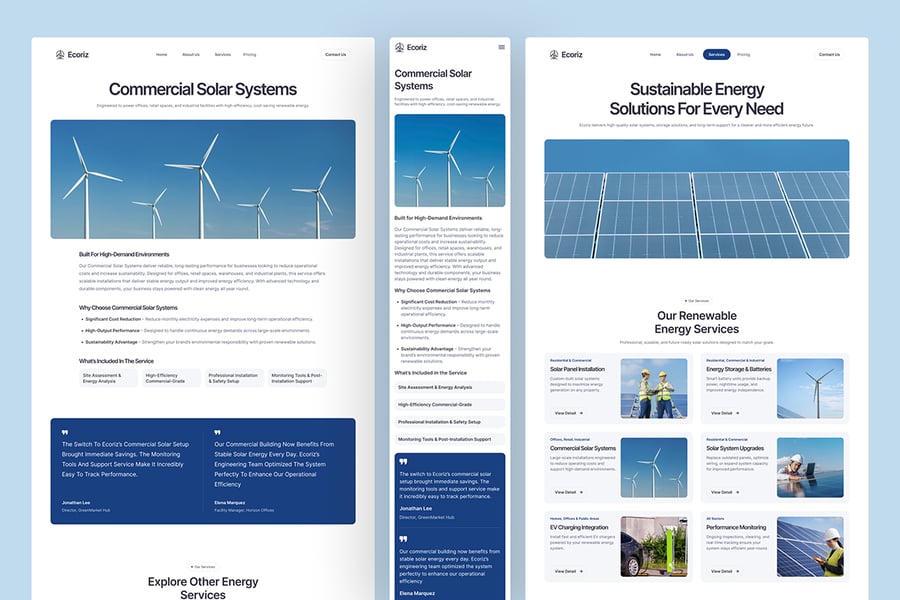Click Sustainable Energy Solutions For Every Need heading
The image size is (900, 600).
click(x=696, y=99)
